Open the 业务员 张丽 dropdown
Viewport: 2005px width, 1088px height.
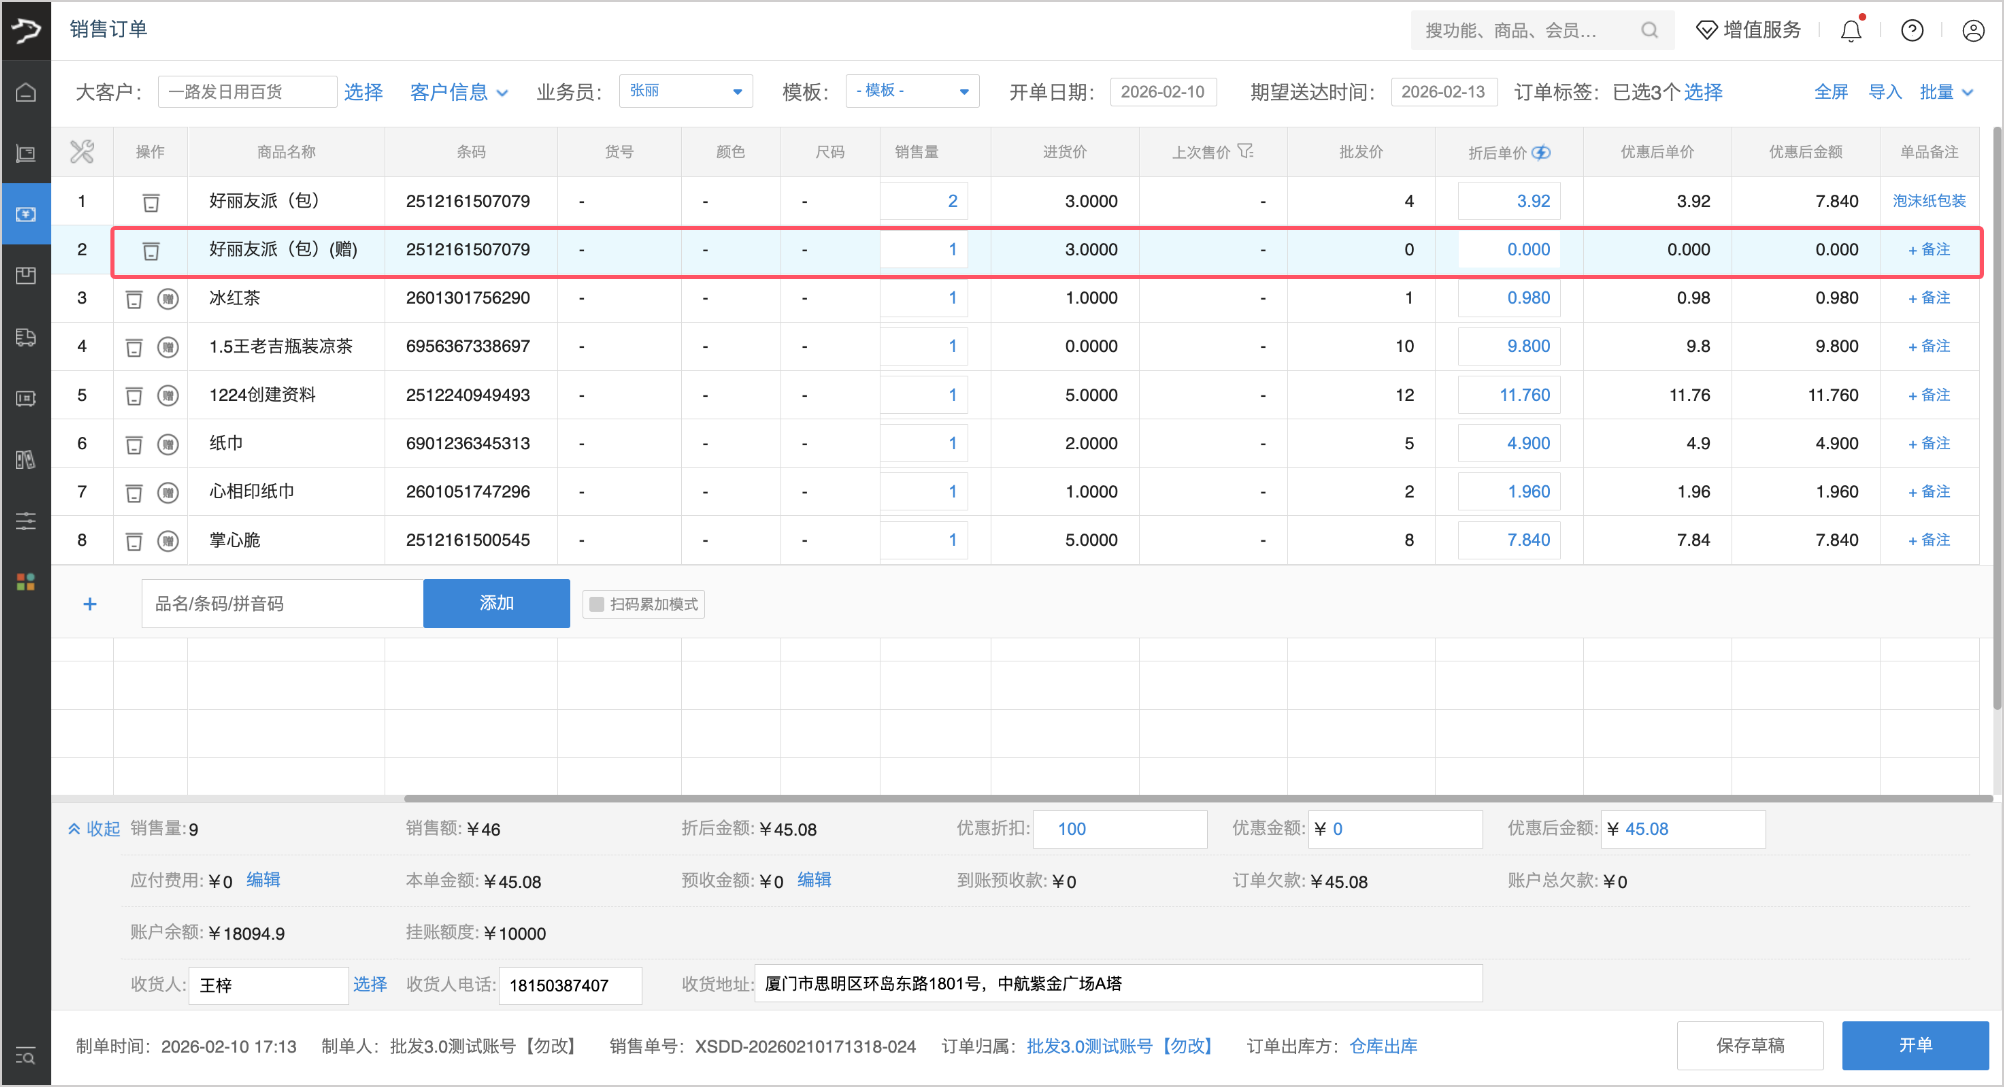686,91
